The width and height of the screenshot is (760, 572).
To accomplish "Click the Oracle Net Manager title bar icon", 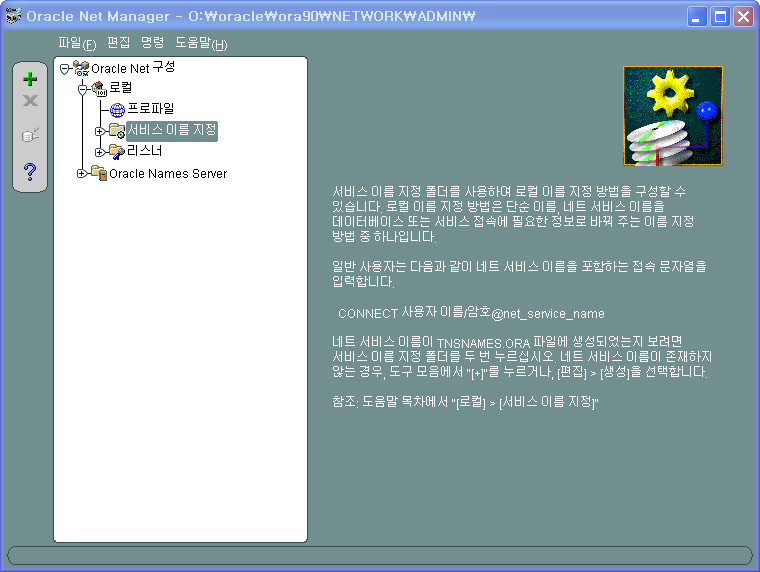I will tap(14, 16).
